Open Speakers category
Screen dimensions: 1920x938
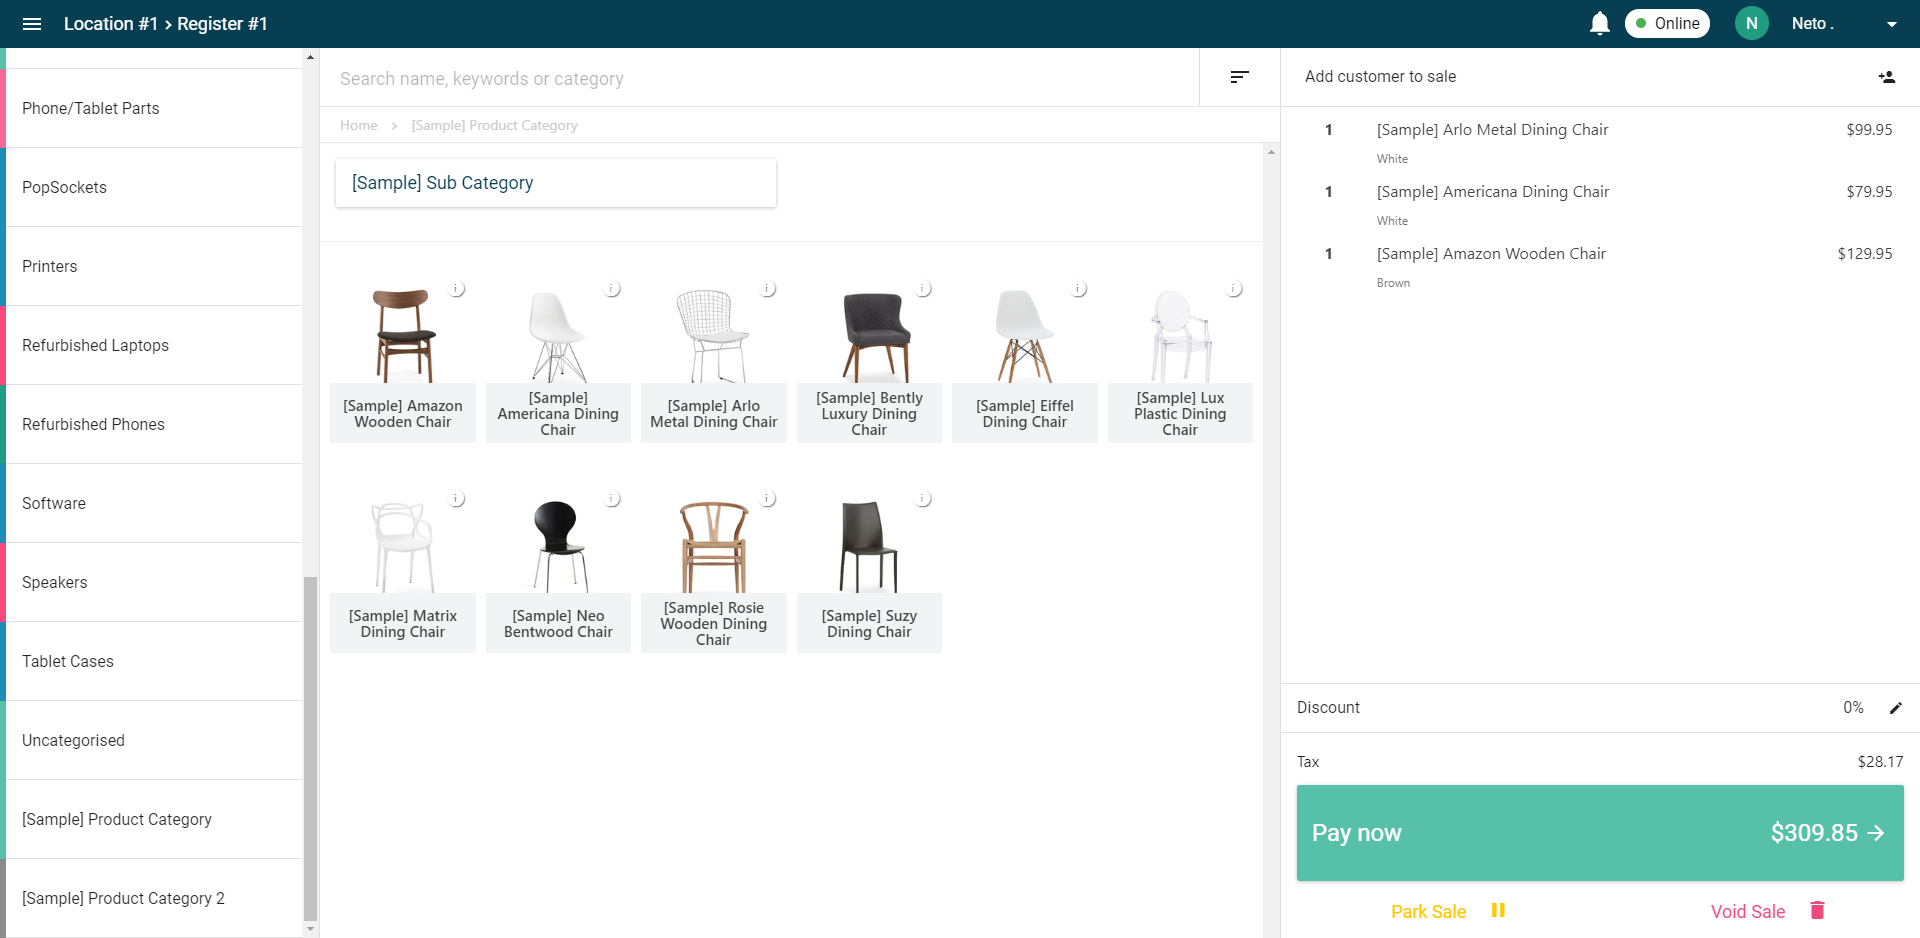[x=151, y=582]
